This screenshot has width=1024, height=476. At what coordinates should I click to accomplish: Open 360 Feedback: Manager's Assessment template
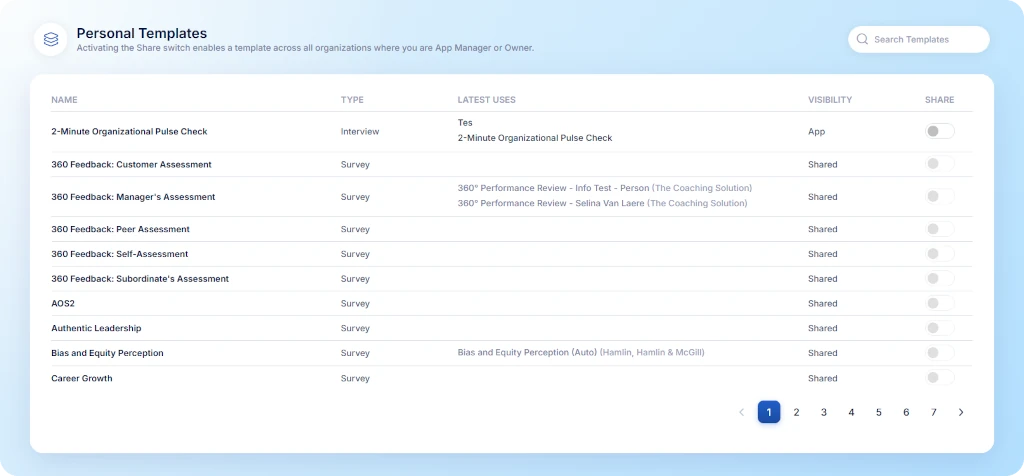tap(133, 197)
